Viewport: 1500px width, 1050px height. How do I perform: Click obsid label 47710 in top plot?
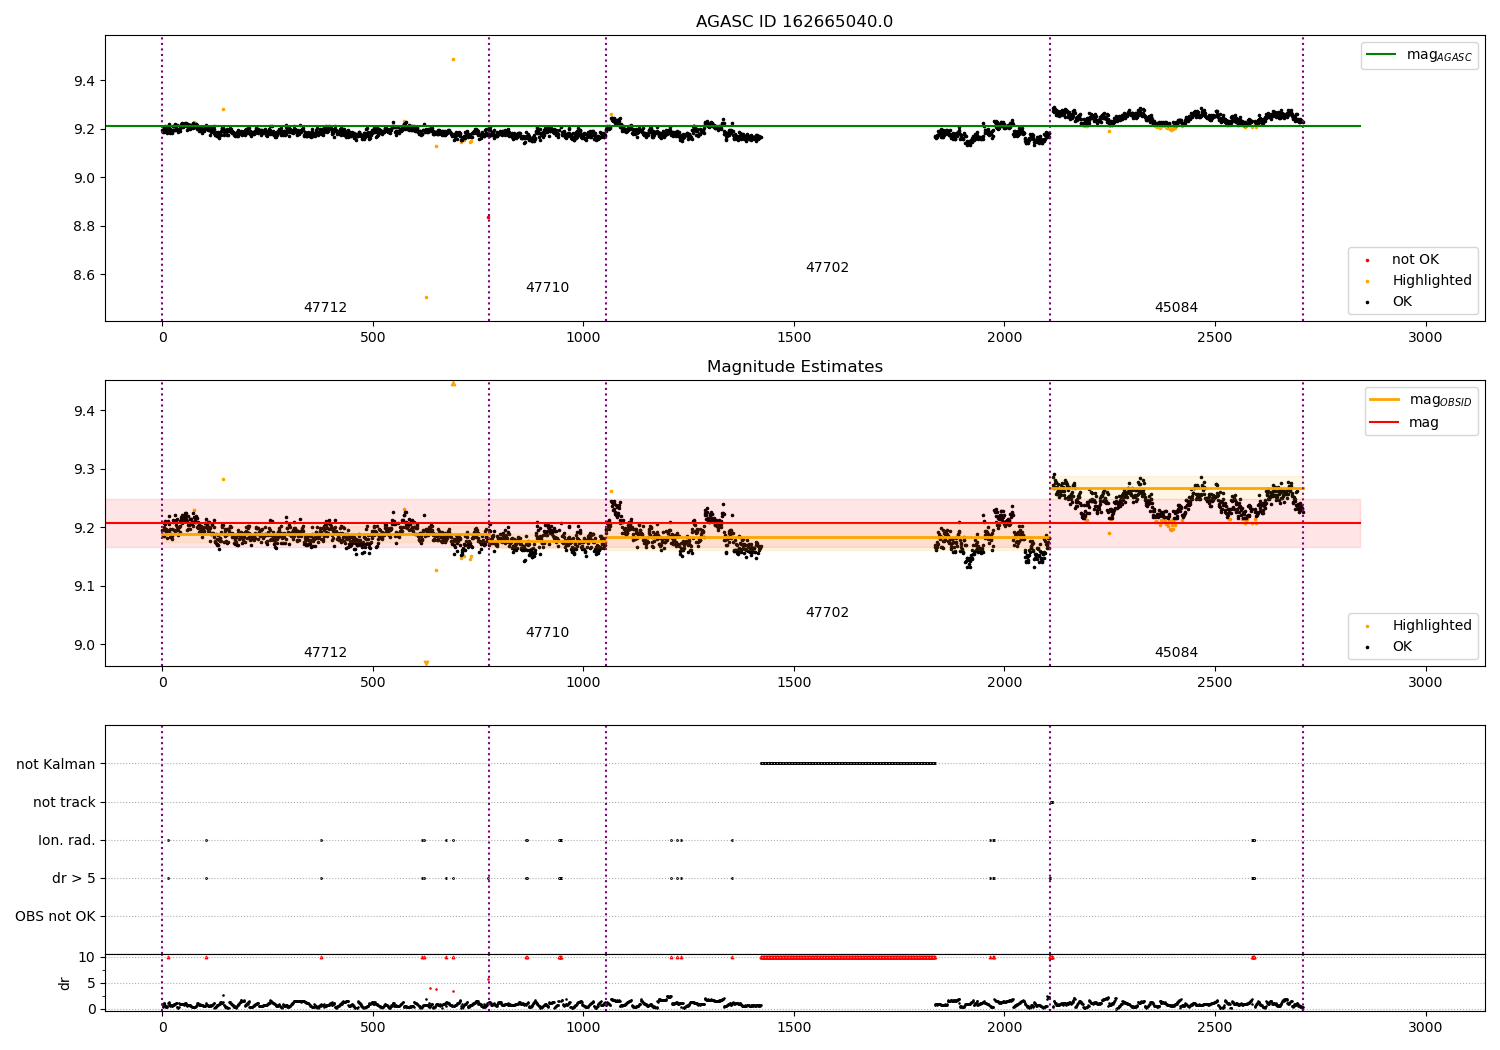547,288
